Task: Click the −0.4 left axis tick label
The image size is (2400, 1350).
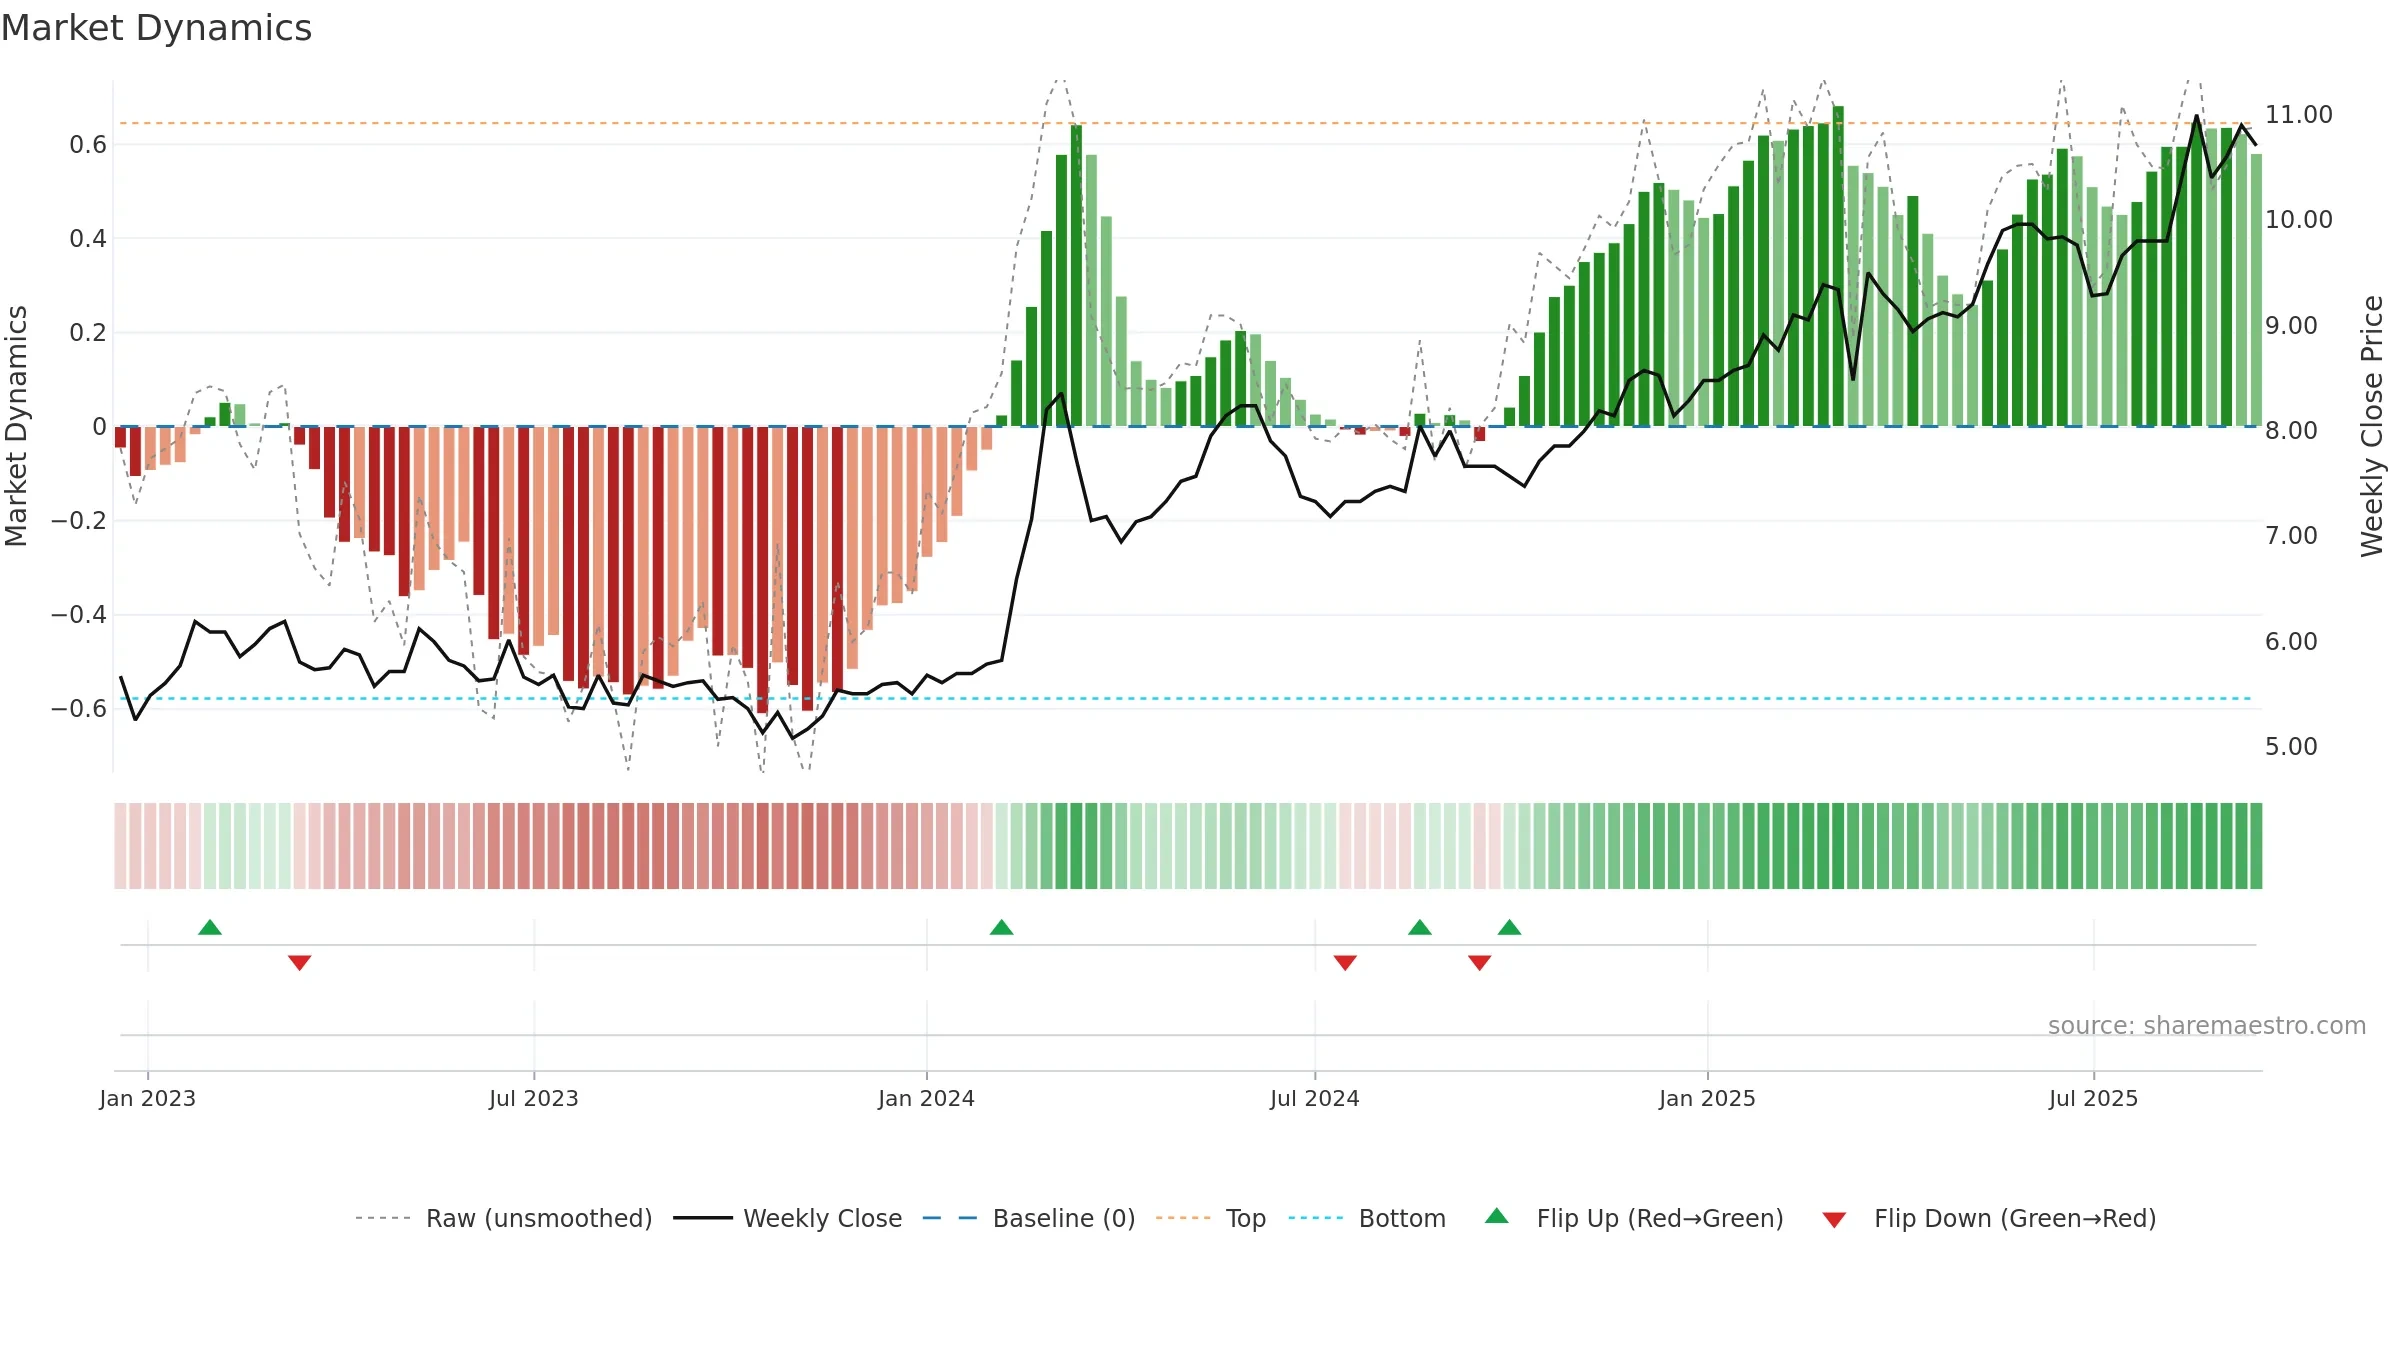Action: [79, 615]
